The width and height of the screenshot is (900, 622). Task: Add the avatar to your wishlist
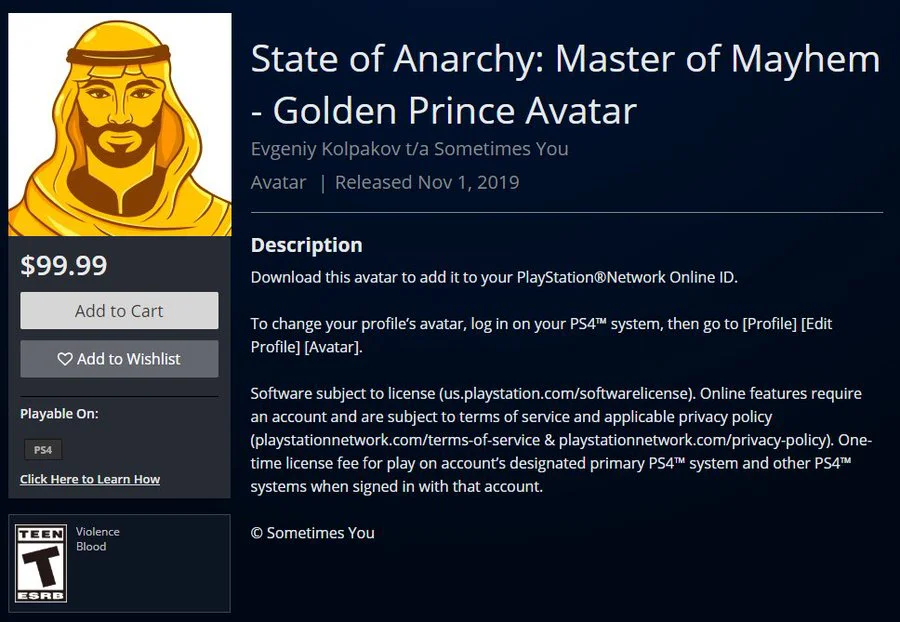pos(119,359)
